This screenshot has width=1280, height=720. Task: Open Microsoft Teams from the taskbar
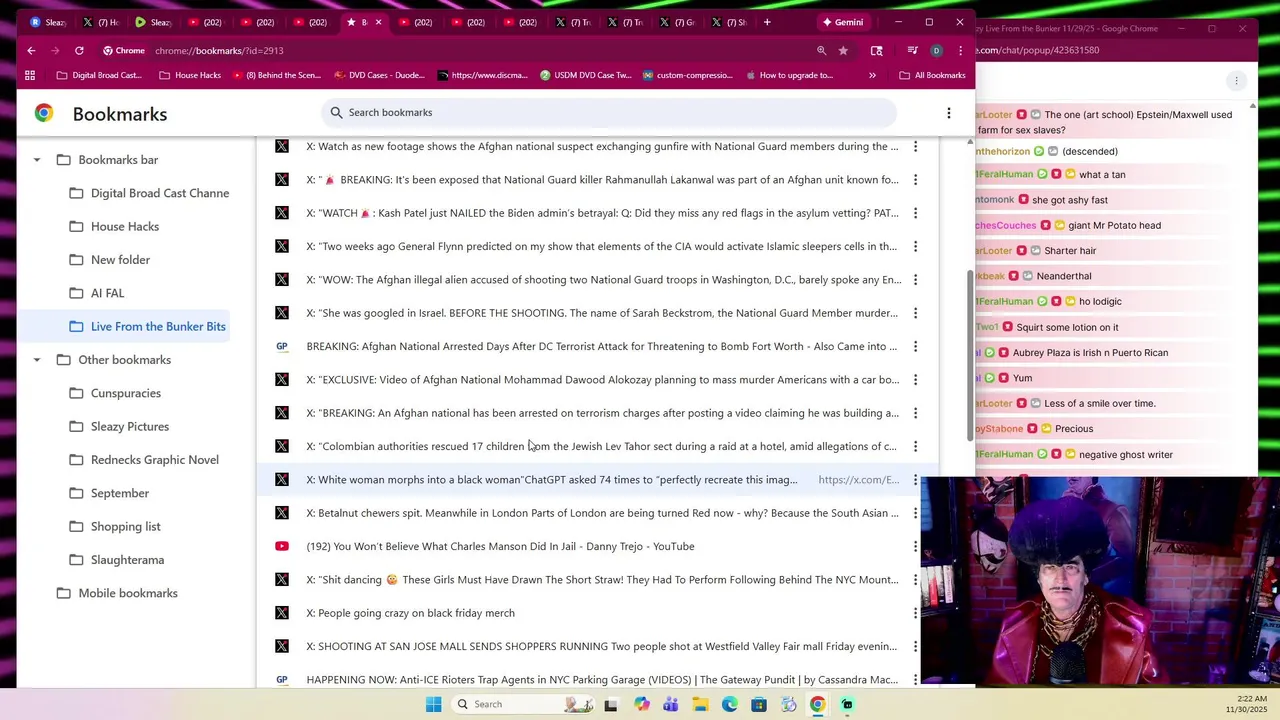[670, 704]
